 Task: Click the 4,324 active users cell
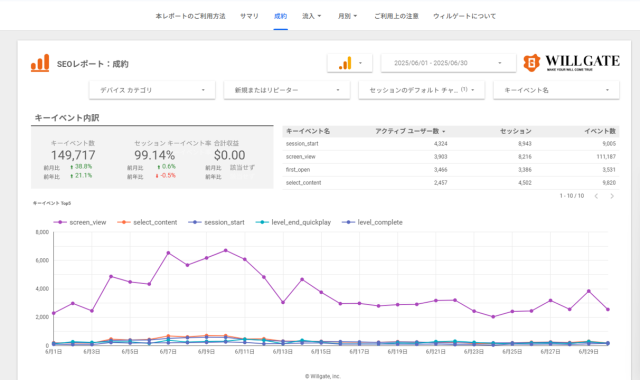pyautogui.click(x=440, y=144)
